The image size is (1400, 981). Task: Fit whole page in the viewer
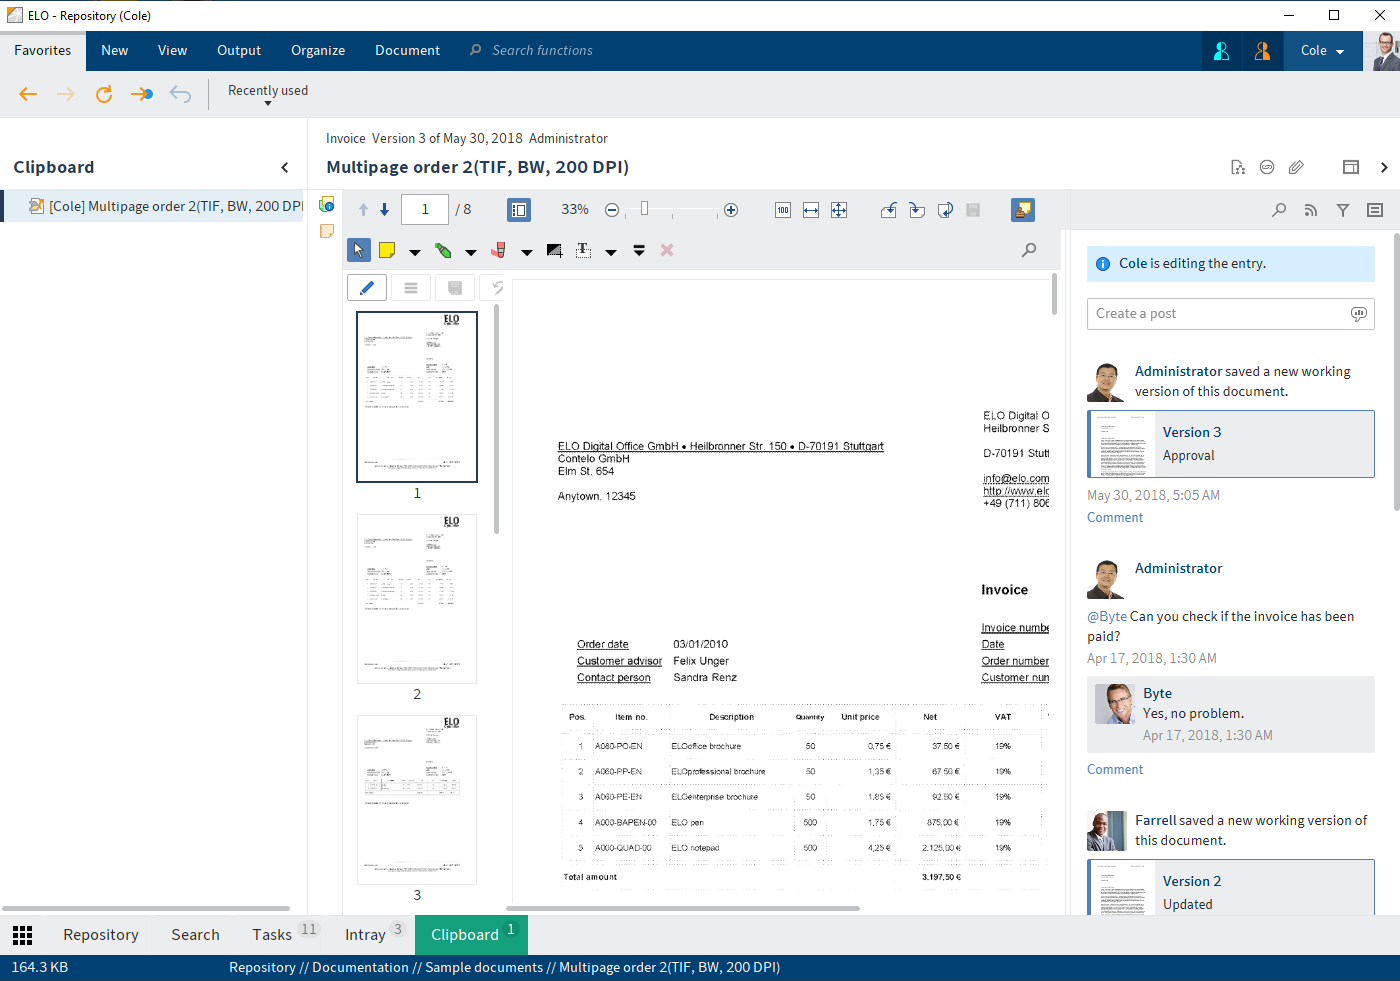[x=839, y=210]
